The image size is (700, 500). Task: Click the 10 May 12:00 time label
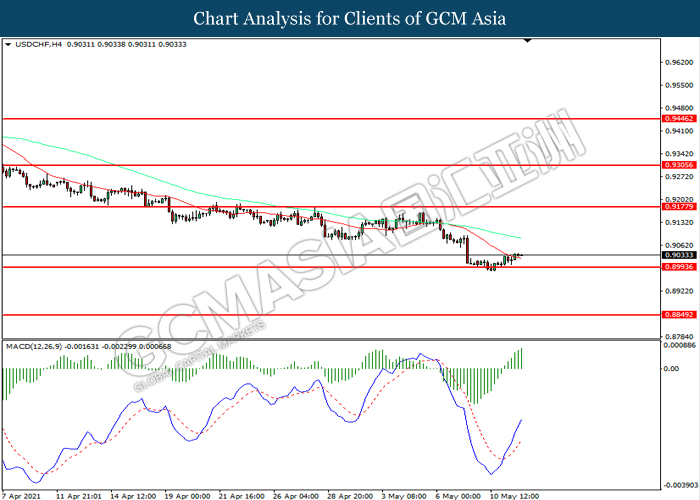[x=515, y=496]
